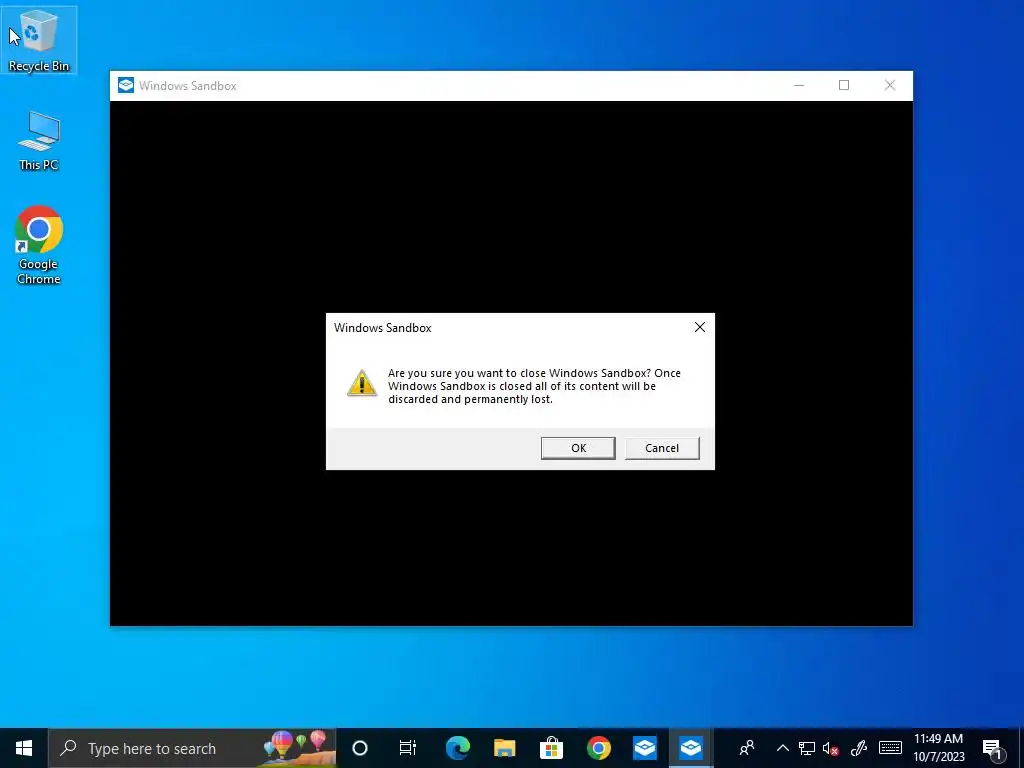Minimize the Windows Sandbox window
1024x768 pixels.
point(798,86)
